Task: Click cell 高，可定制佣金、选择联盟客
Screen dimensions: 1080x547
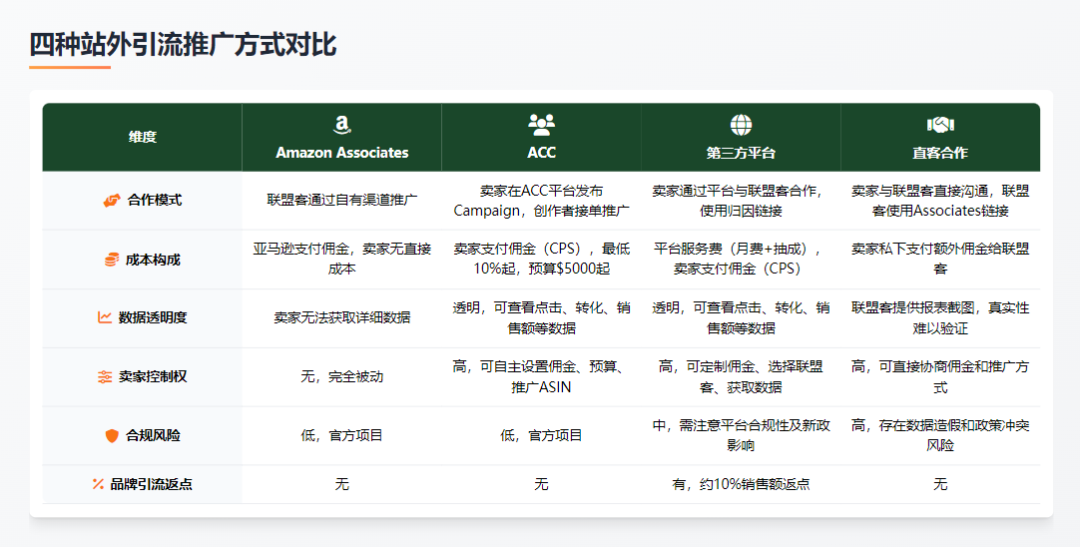Action: click(x=741, y=377)
